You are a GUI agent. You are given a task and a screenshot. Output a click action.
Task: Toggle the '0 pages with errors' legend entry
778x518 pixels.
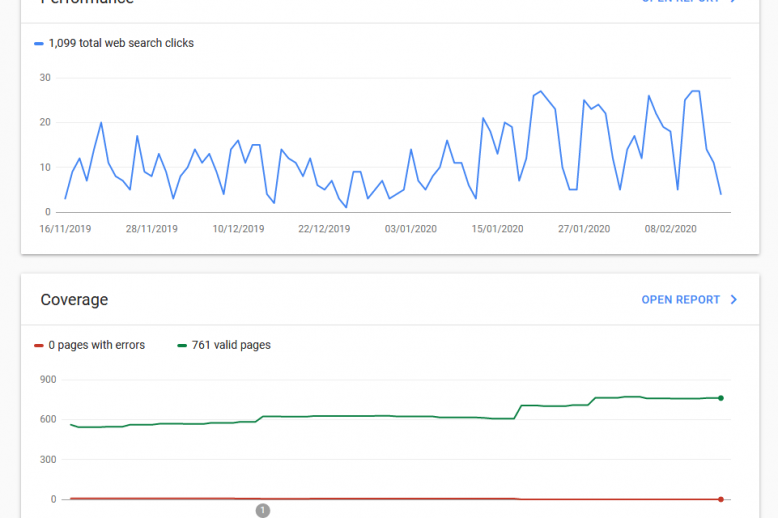(96, 346)
